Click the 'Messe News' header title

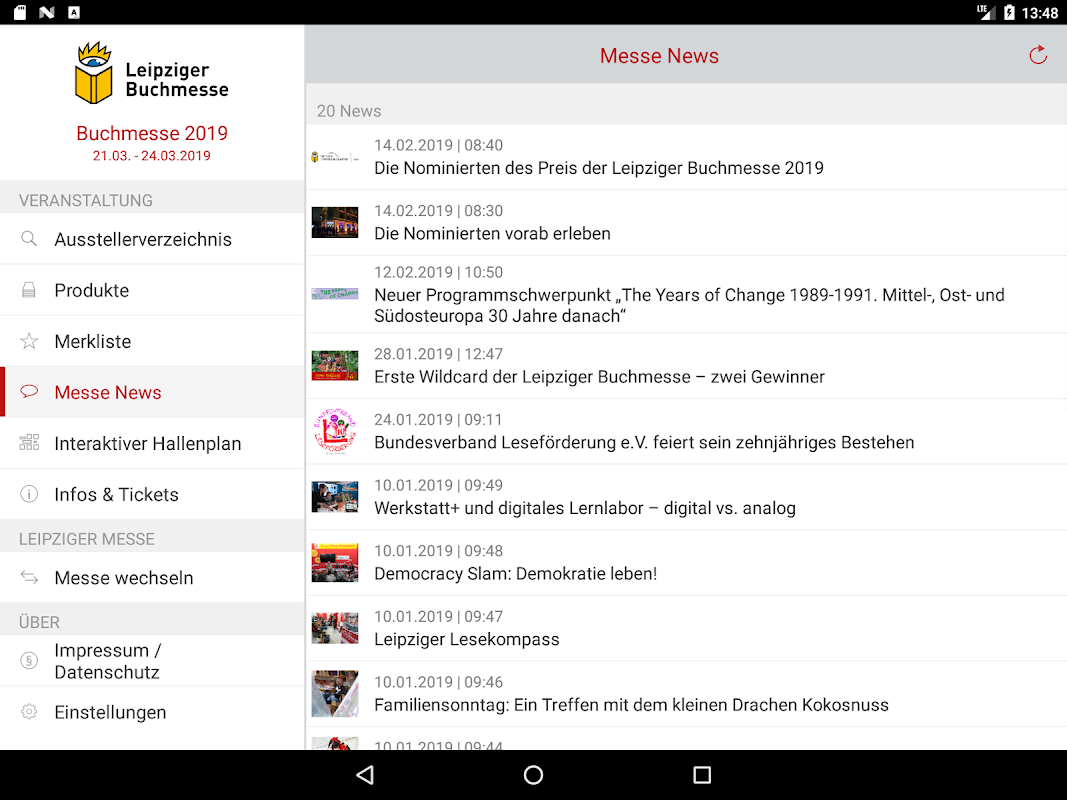(x=659, y=56)
